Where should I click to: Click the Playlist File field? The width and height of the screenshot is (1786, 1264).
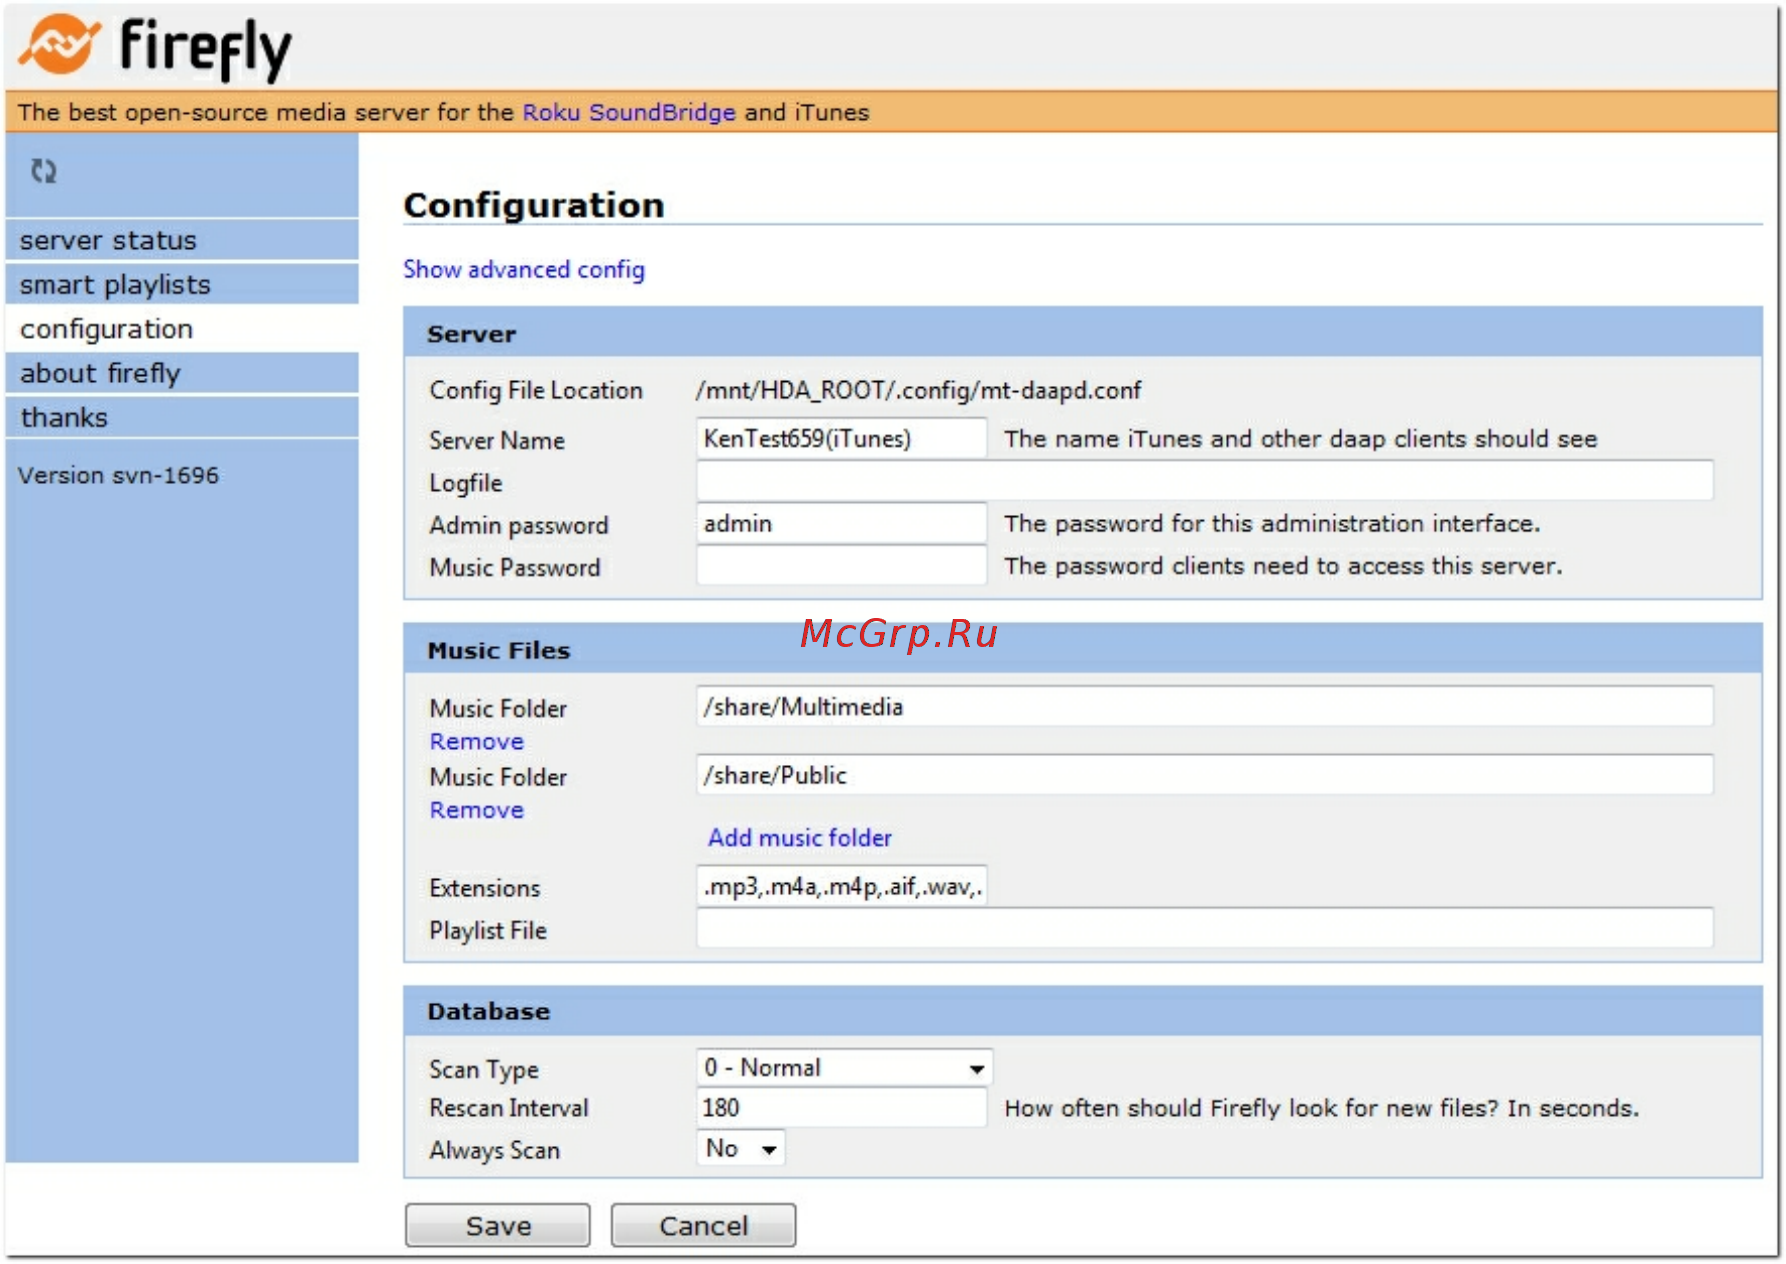tap(1205, 928)
